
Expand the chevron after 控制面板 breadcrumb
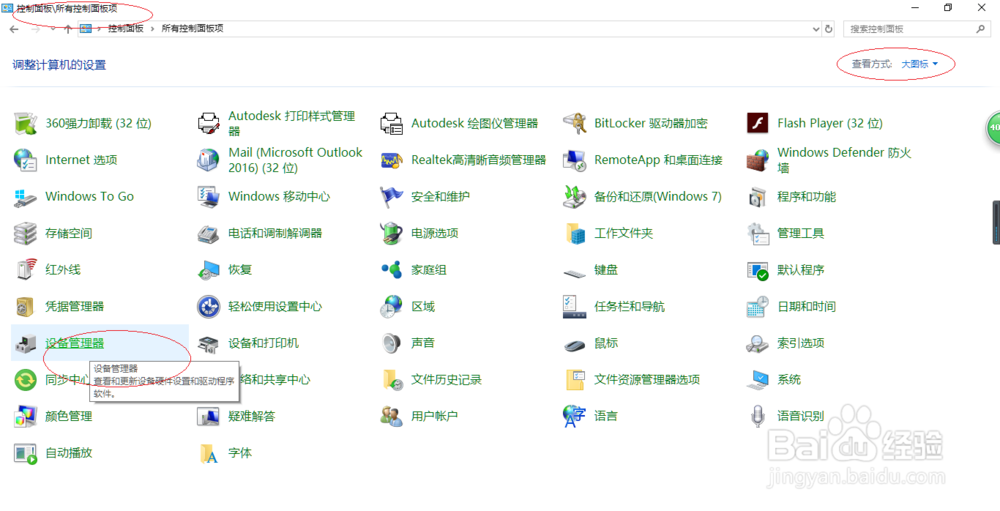pyautogui.click(x=152, y=29)
